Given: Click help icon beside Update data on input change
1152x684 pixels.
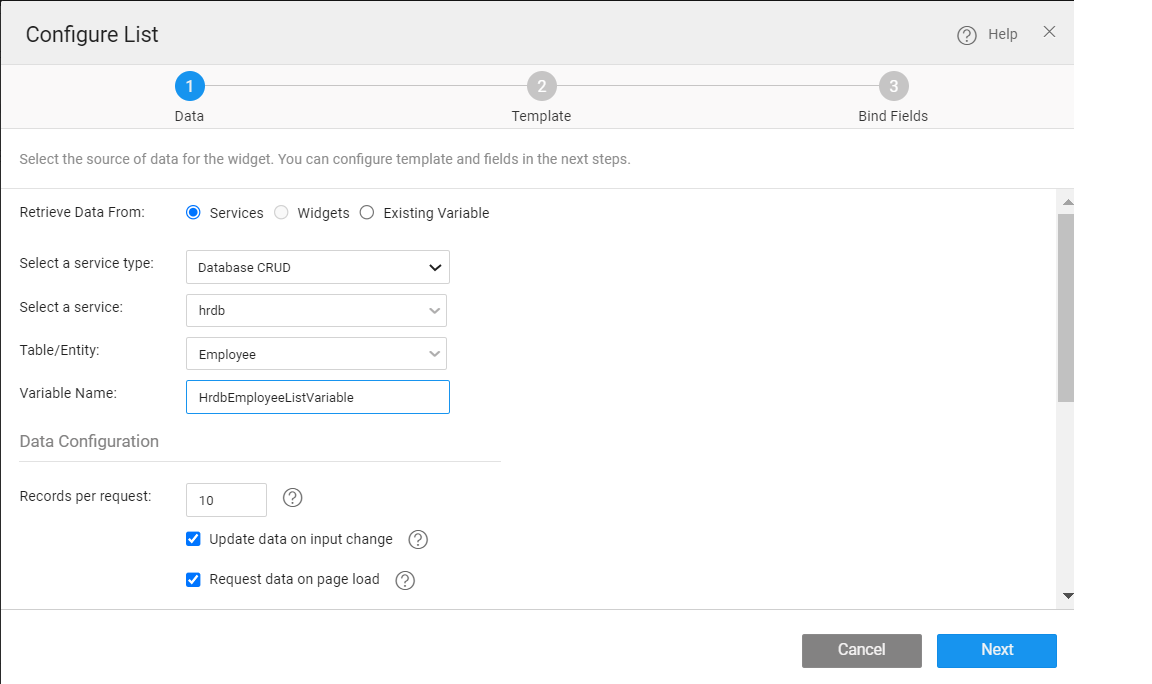Looking at the screenshot, I should 418,540.
